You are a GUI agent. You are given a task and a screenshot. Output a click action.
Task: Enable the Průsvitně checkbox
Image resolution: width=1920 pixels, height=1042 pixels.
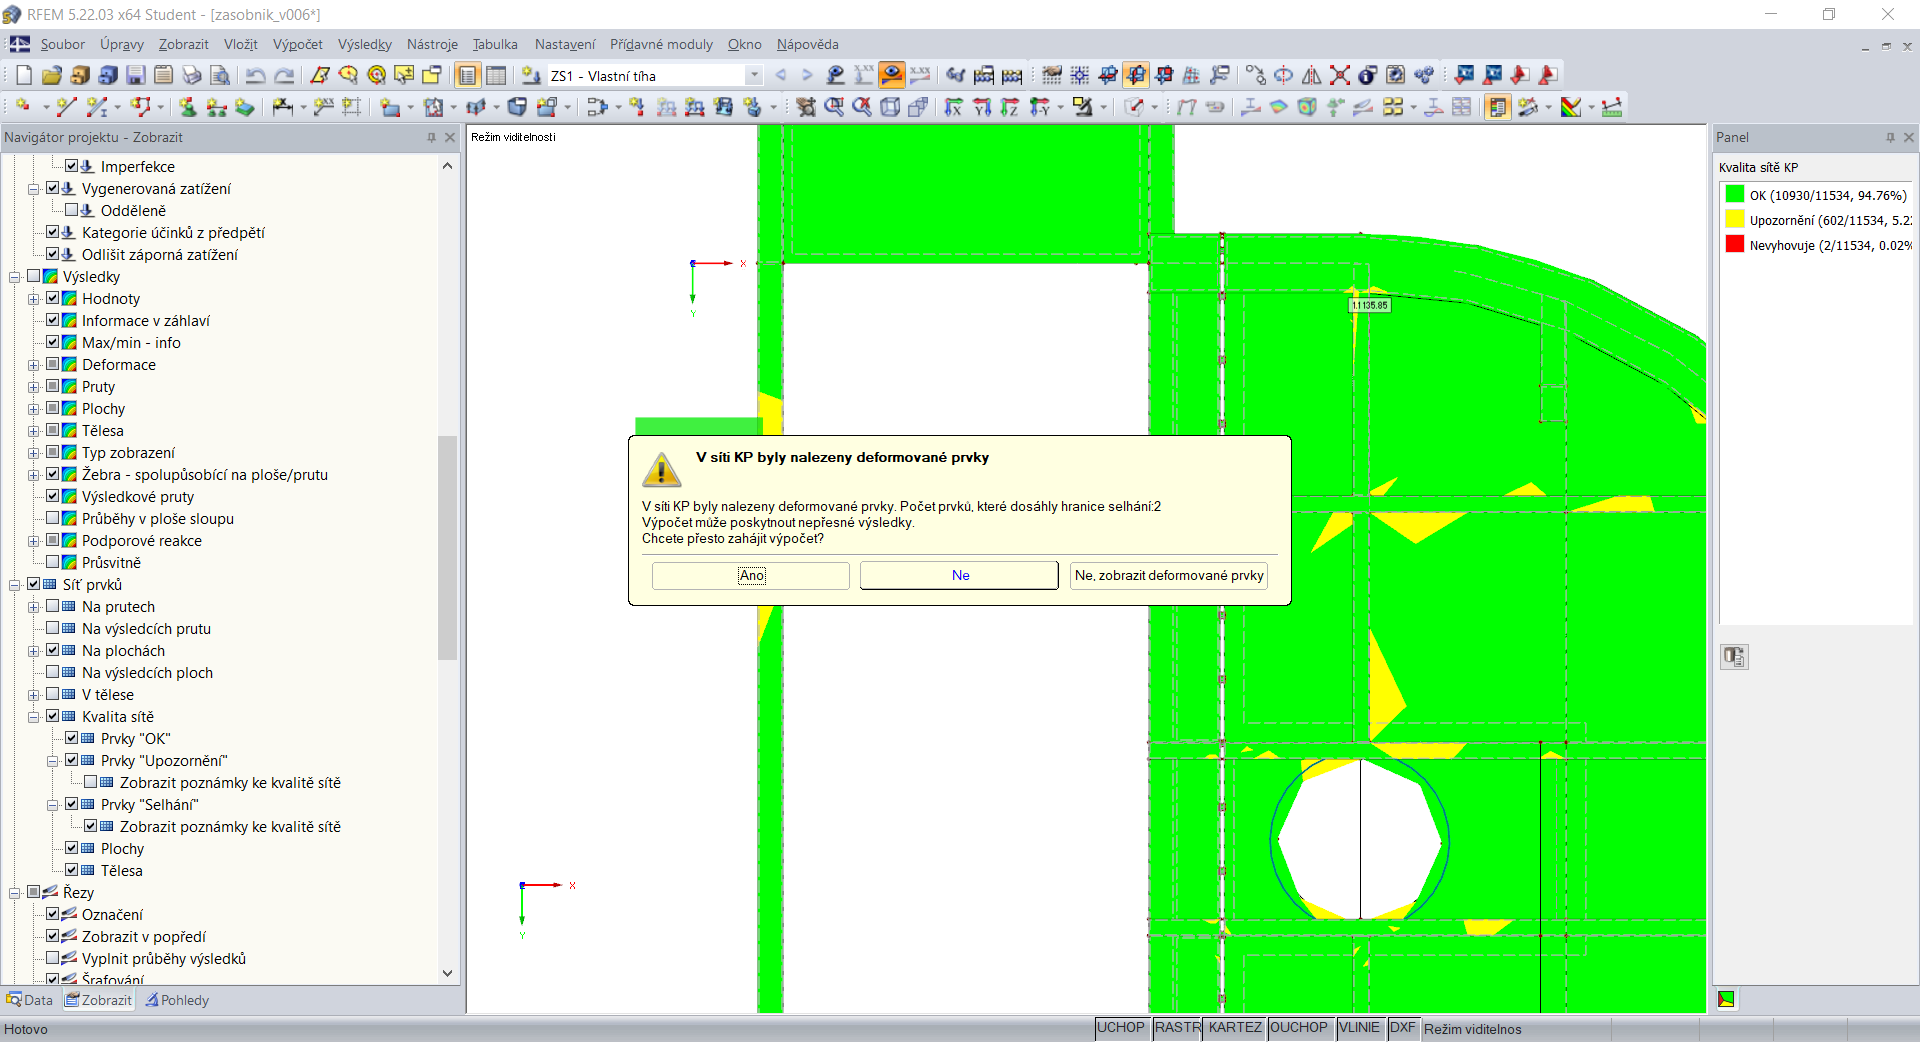[x=53, y=563]
